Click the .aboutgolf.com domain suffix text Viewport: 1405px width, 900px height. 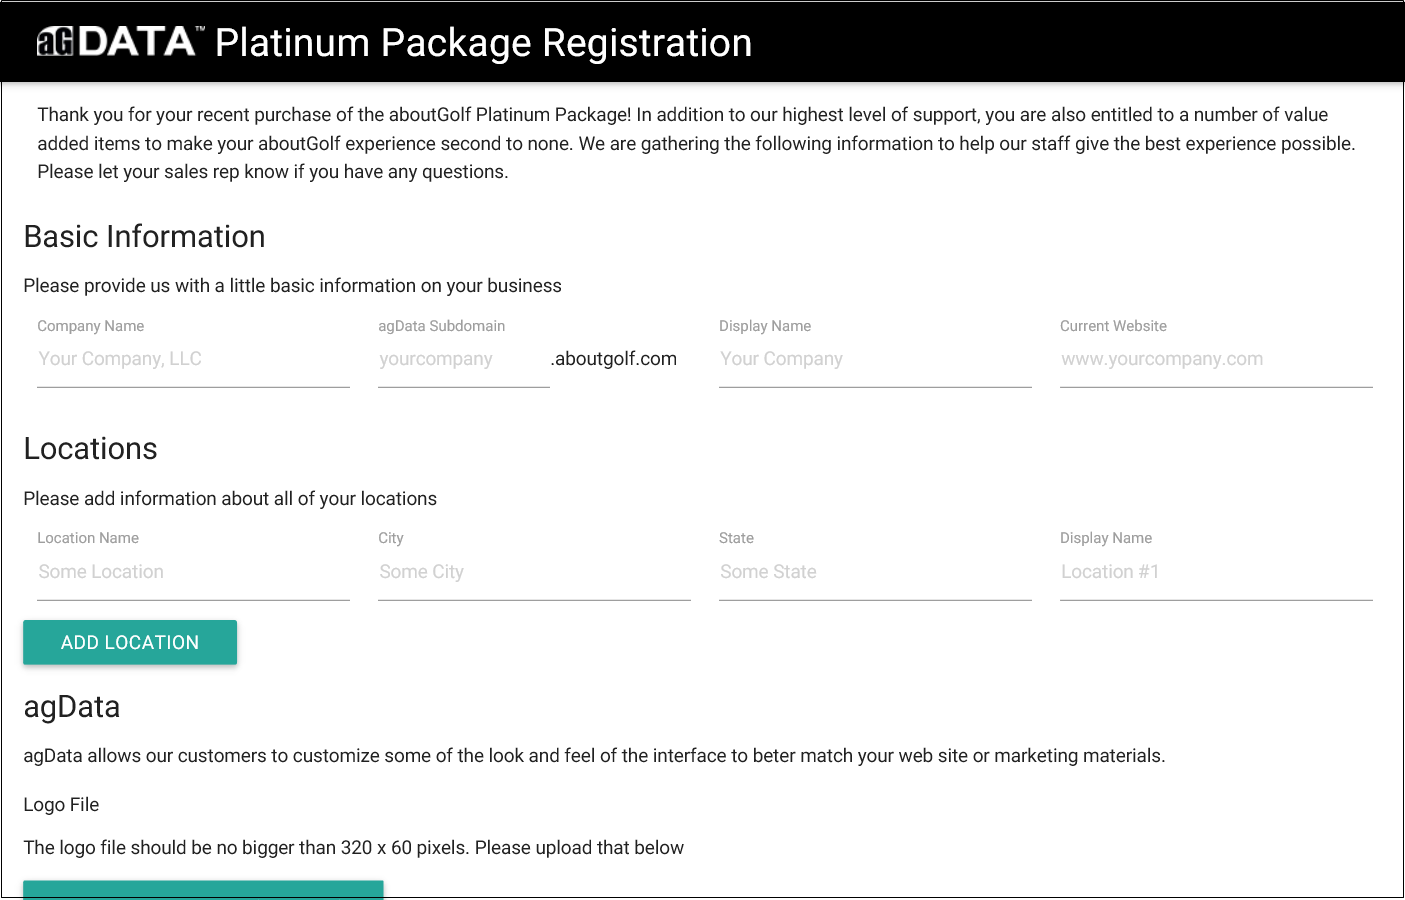coord(615,359)
